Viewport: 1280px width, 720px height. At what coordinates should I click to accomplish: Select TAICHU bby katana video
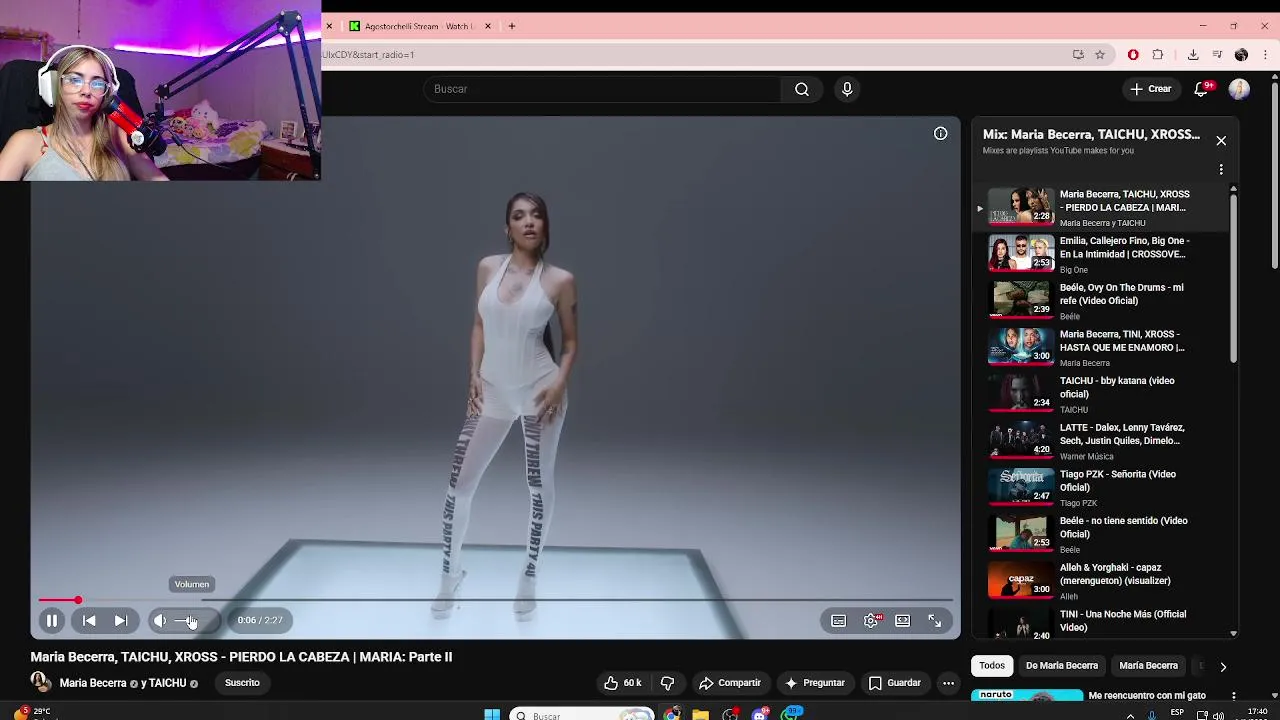coord(1098,394)
